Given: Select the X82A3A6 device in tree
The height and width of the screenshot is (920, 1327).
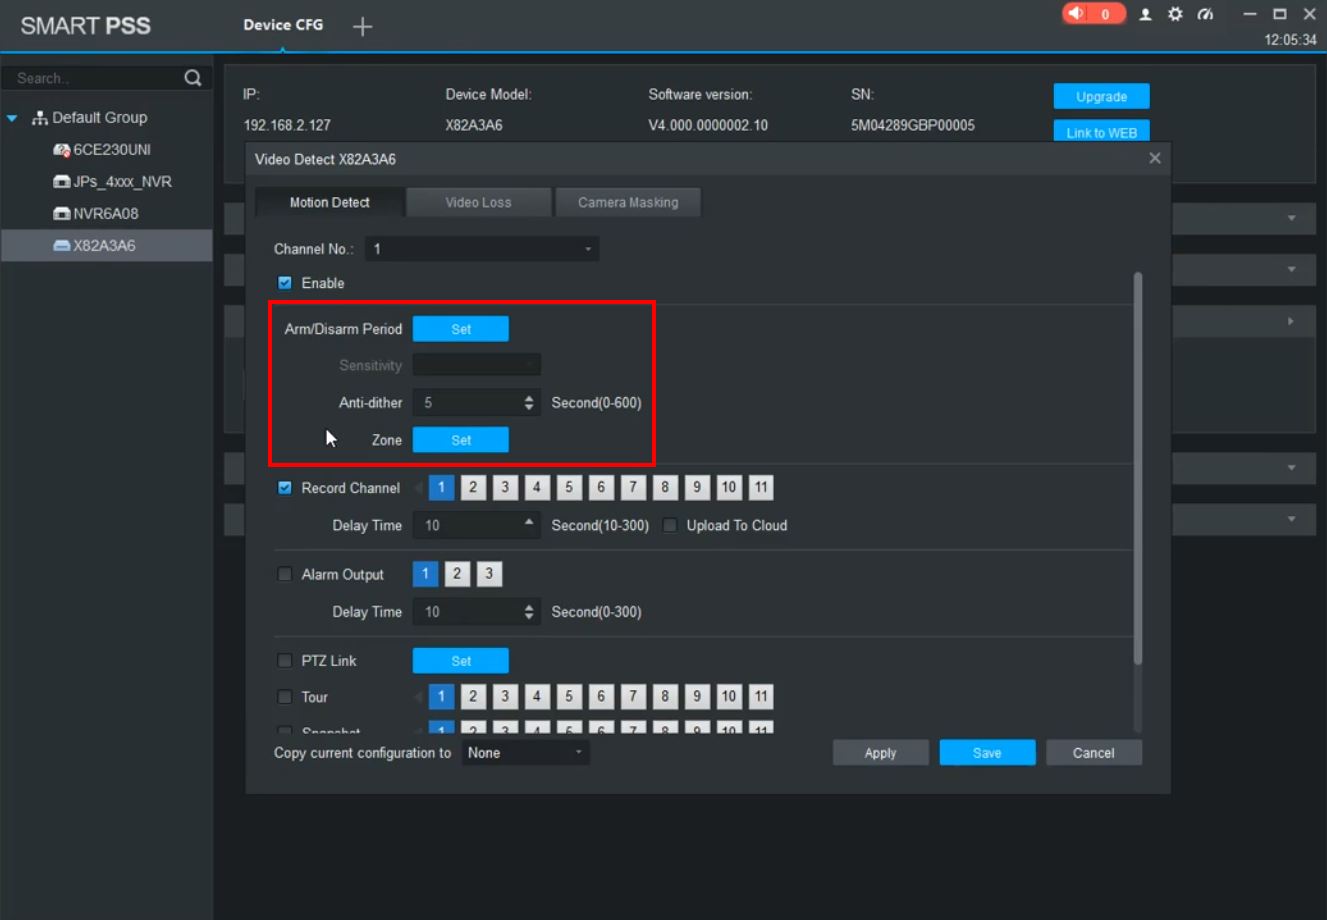Looking at the screenshot, I should tap(104, 246).
